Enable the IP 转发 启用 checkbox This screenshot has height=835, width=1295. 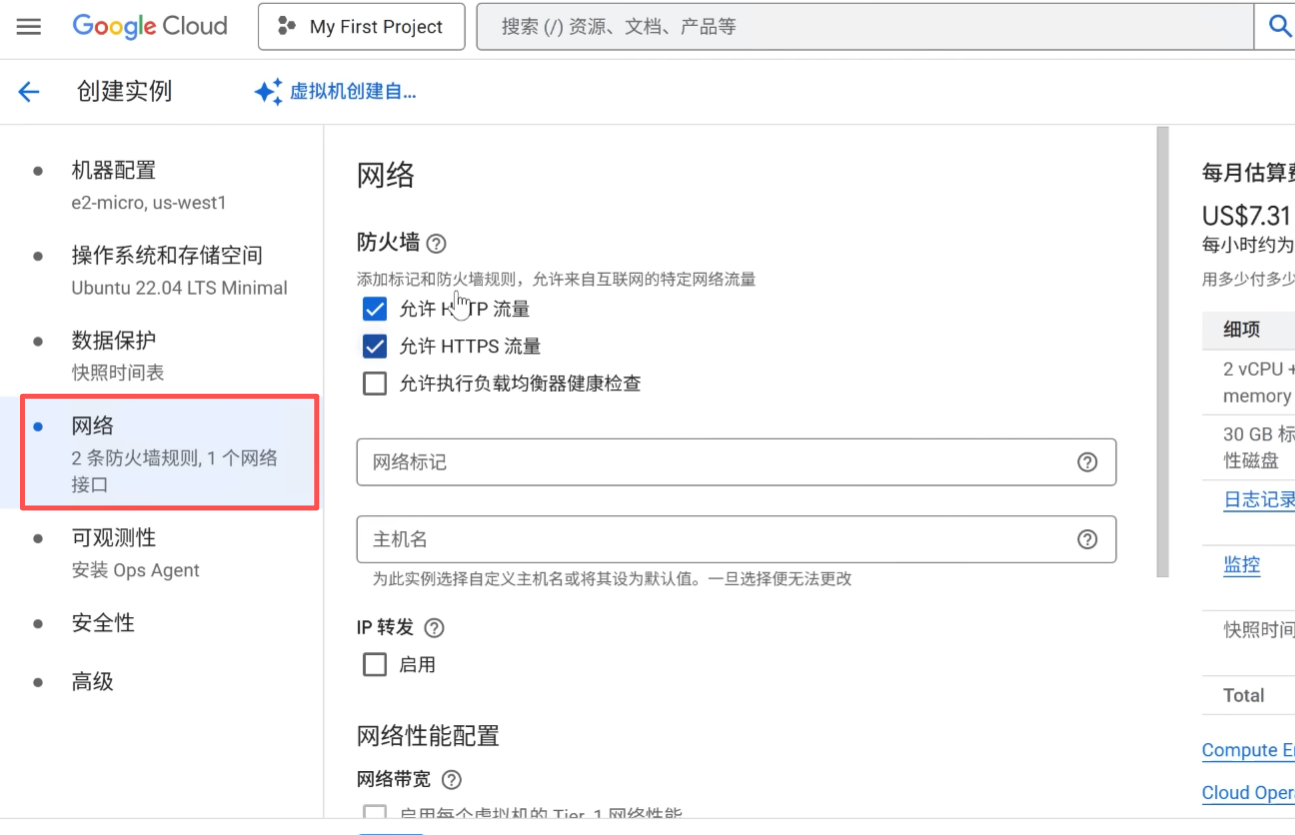[x=375, y=665]
